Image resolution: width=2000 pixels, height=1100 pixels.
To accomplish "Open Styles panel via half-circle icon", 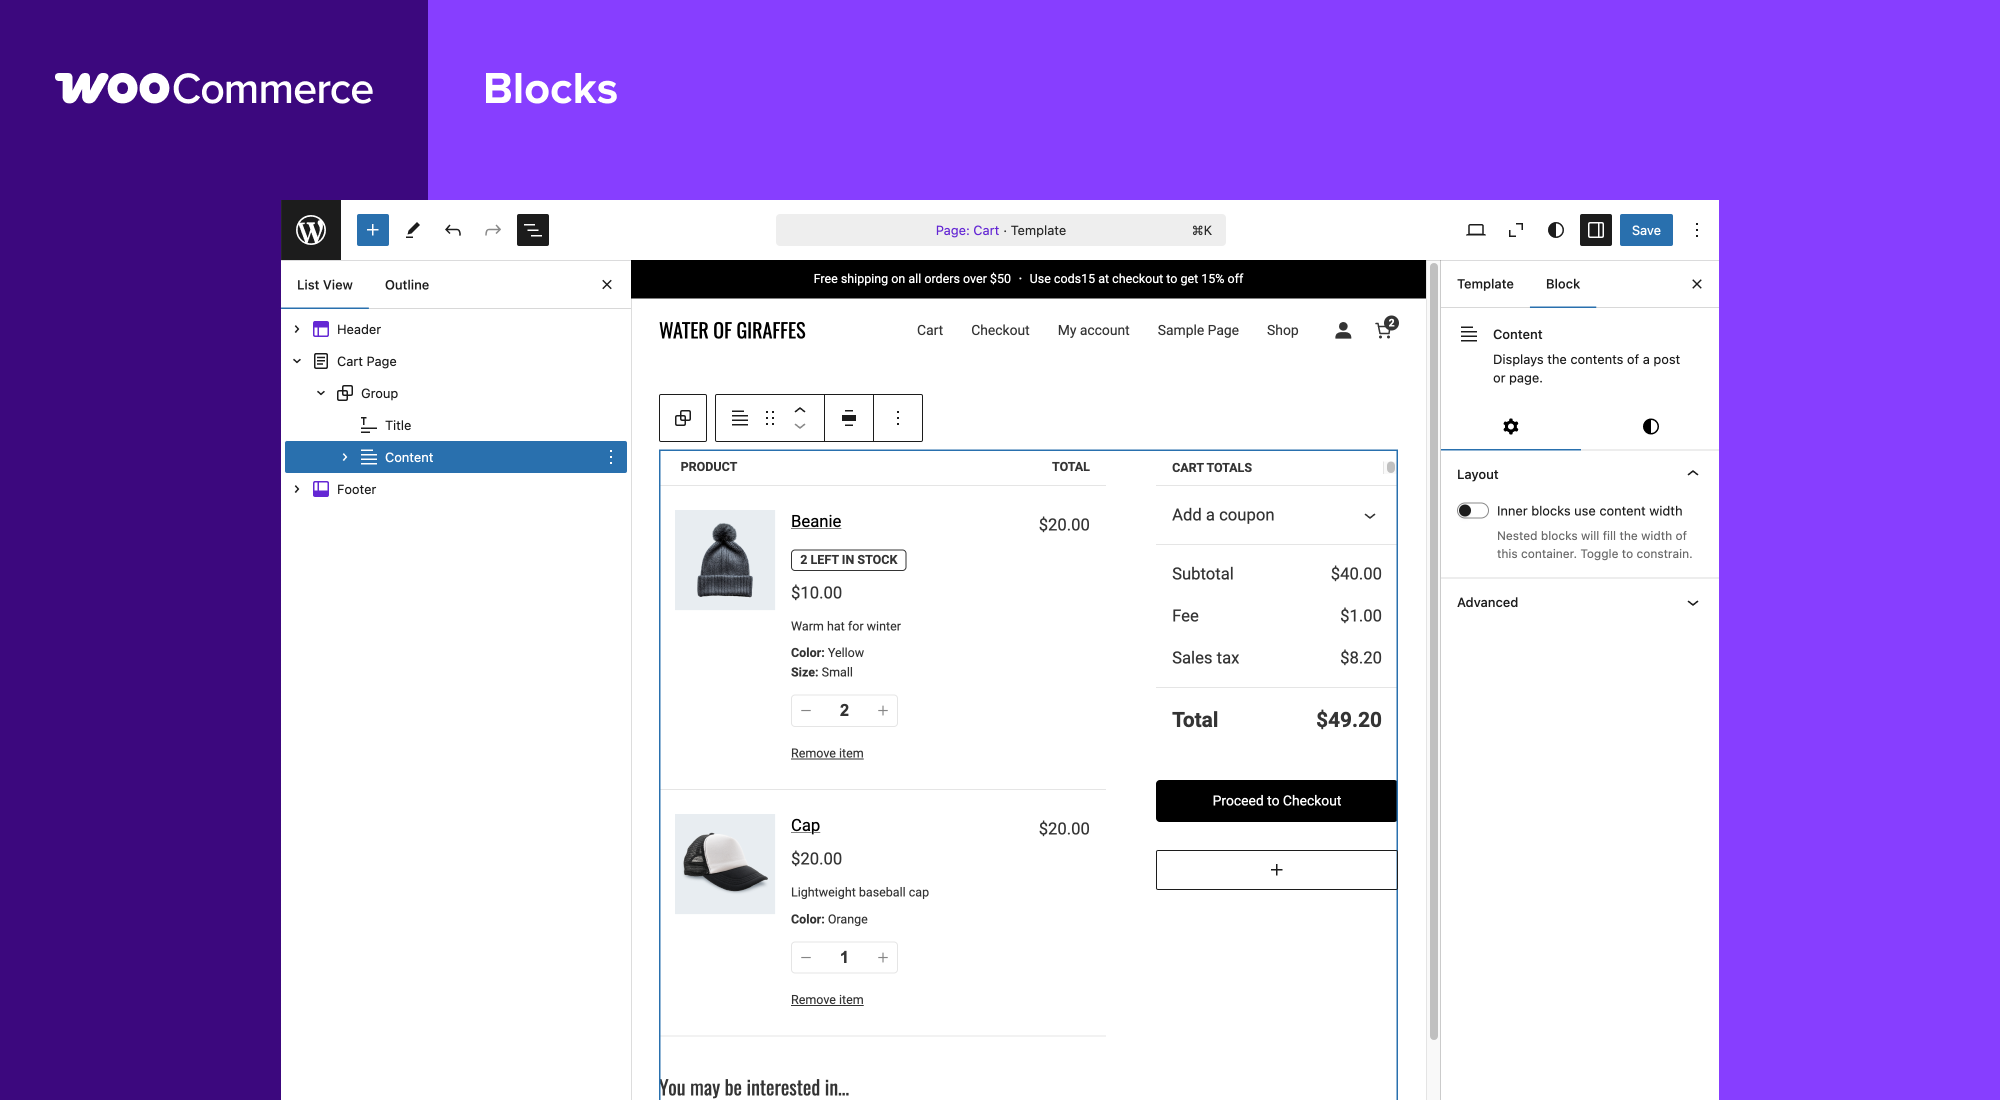I will point(1555,230).
